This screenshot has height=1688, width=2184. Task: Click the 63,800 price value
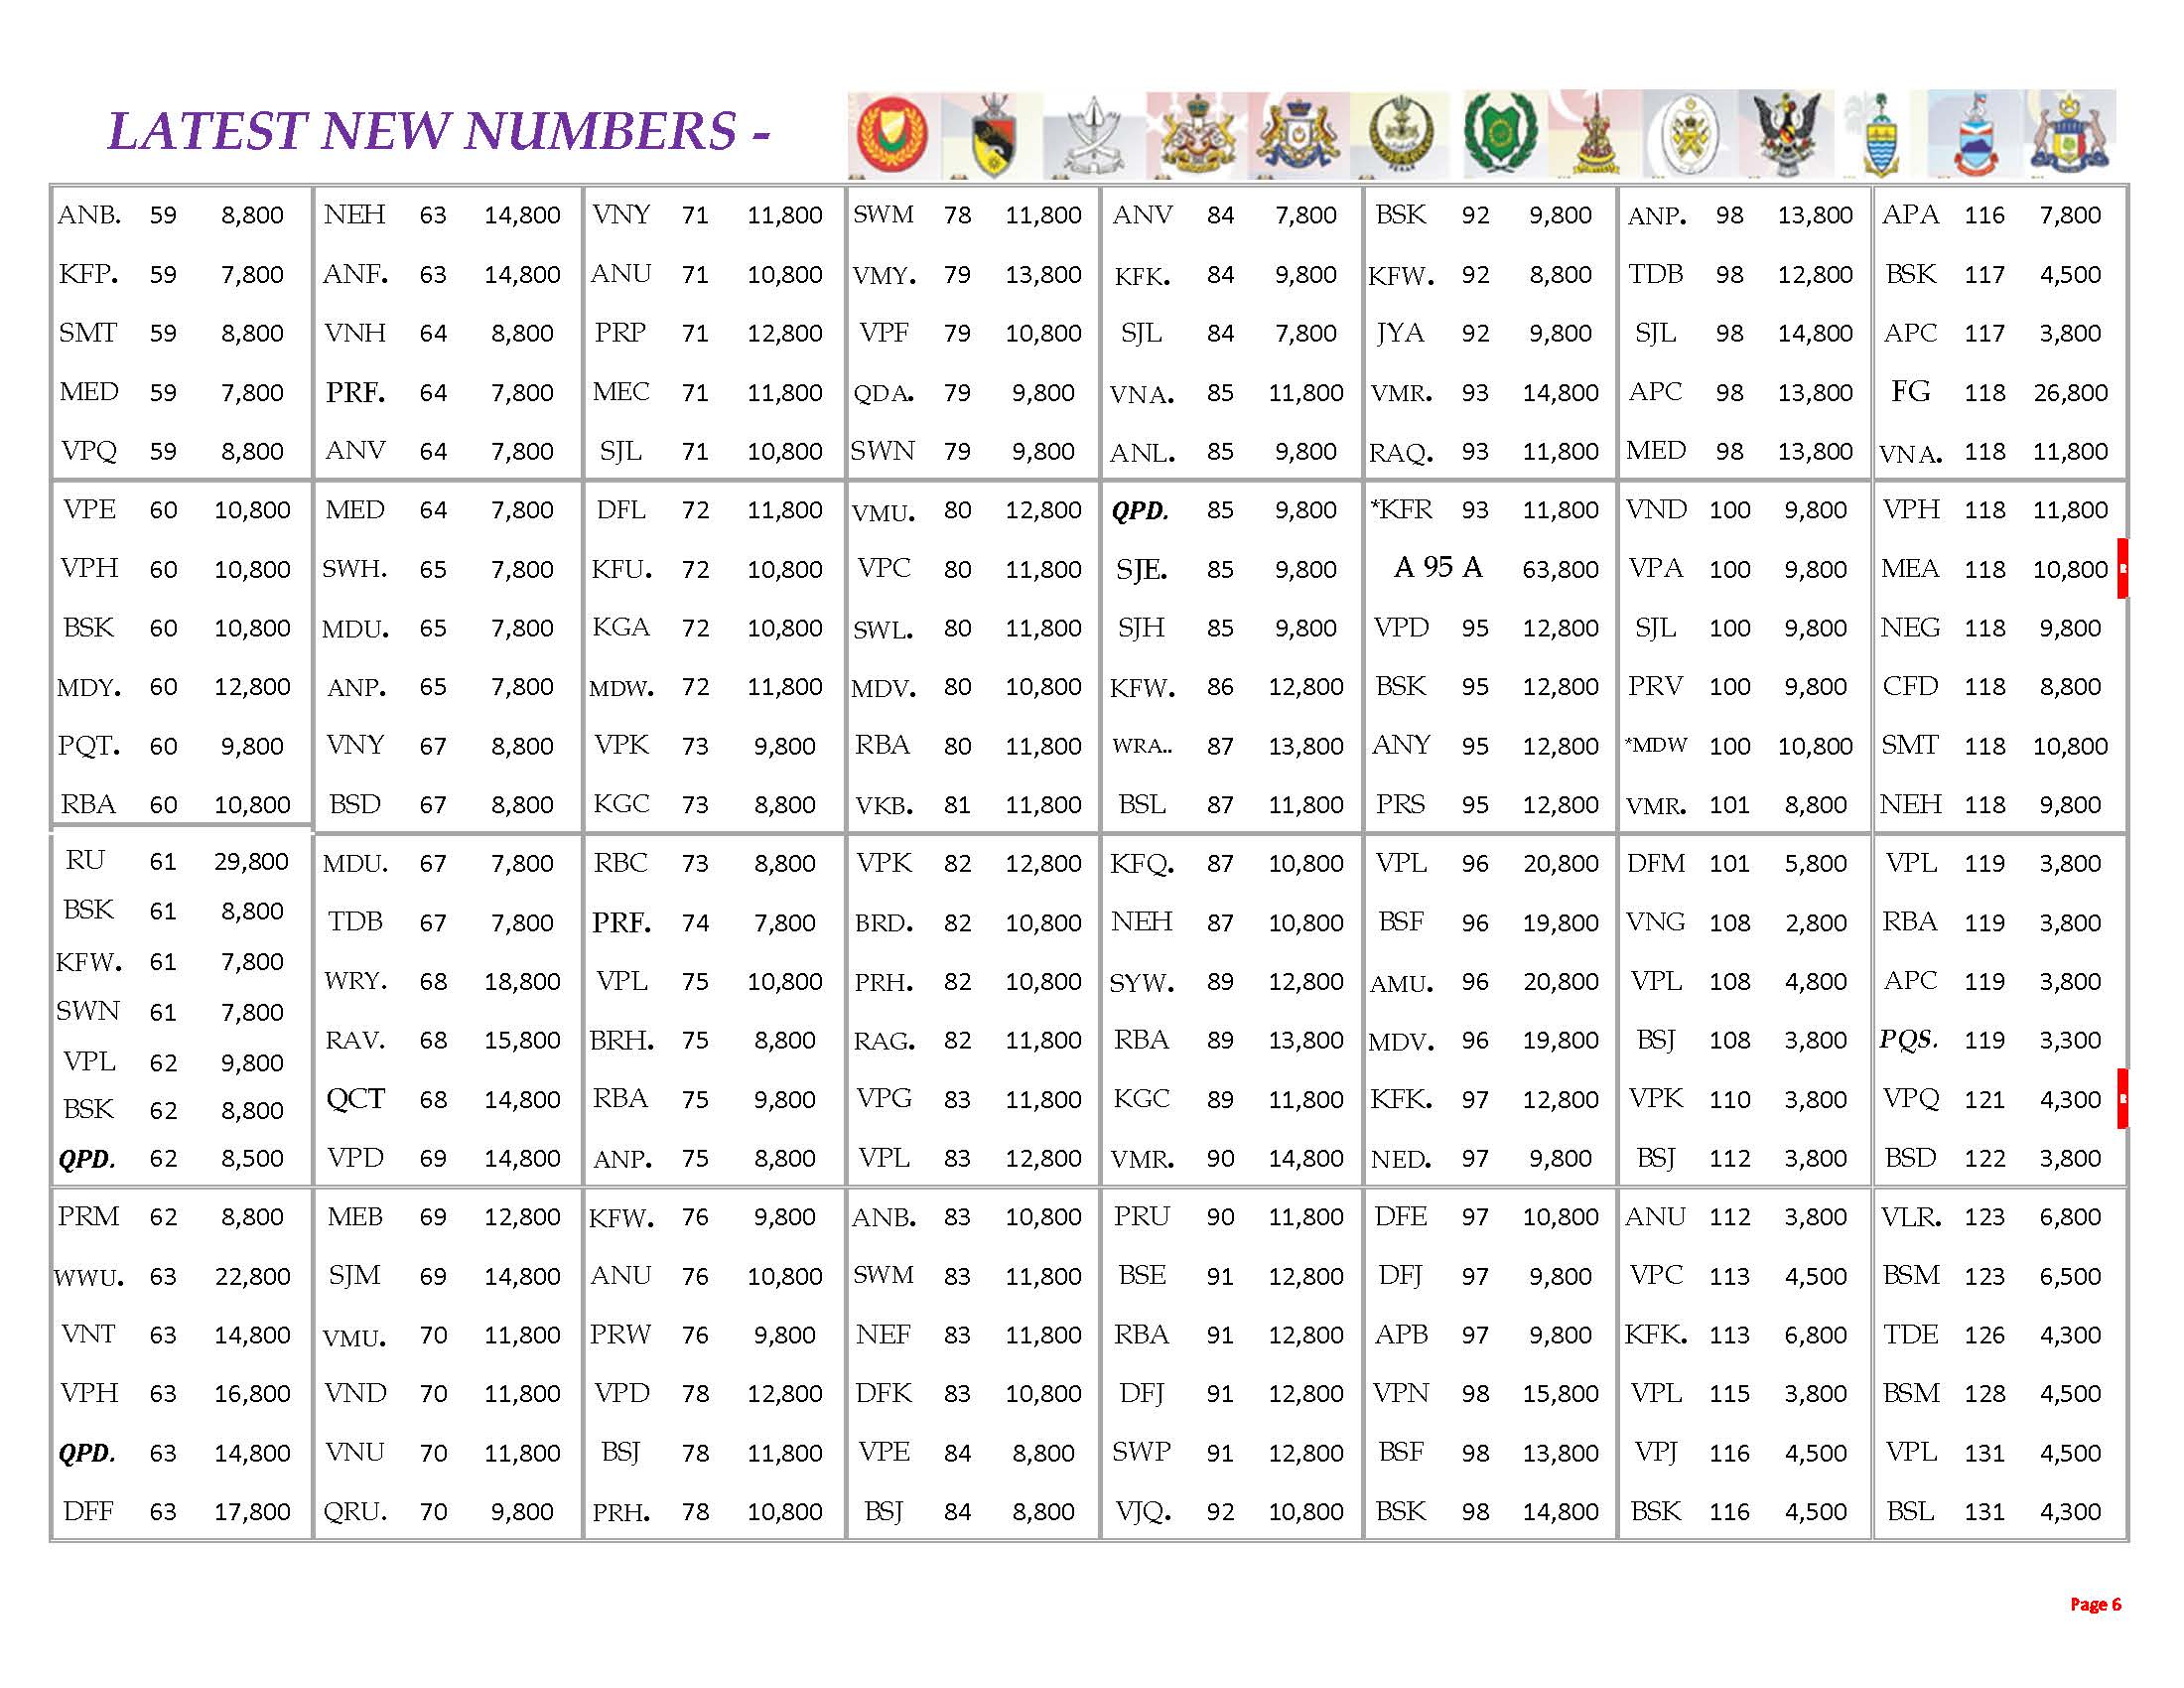point(1560,569)
